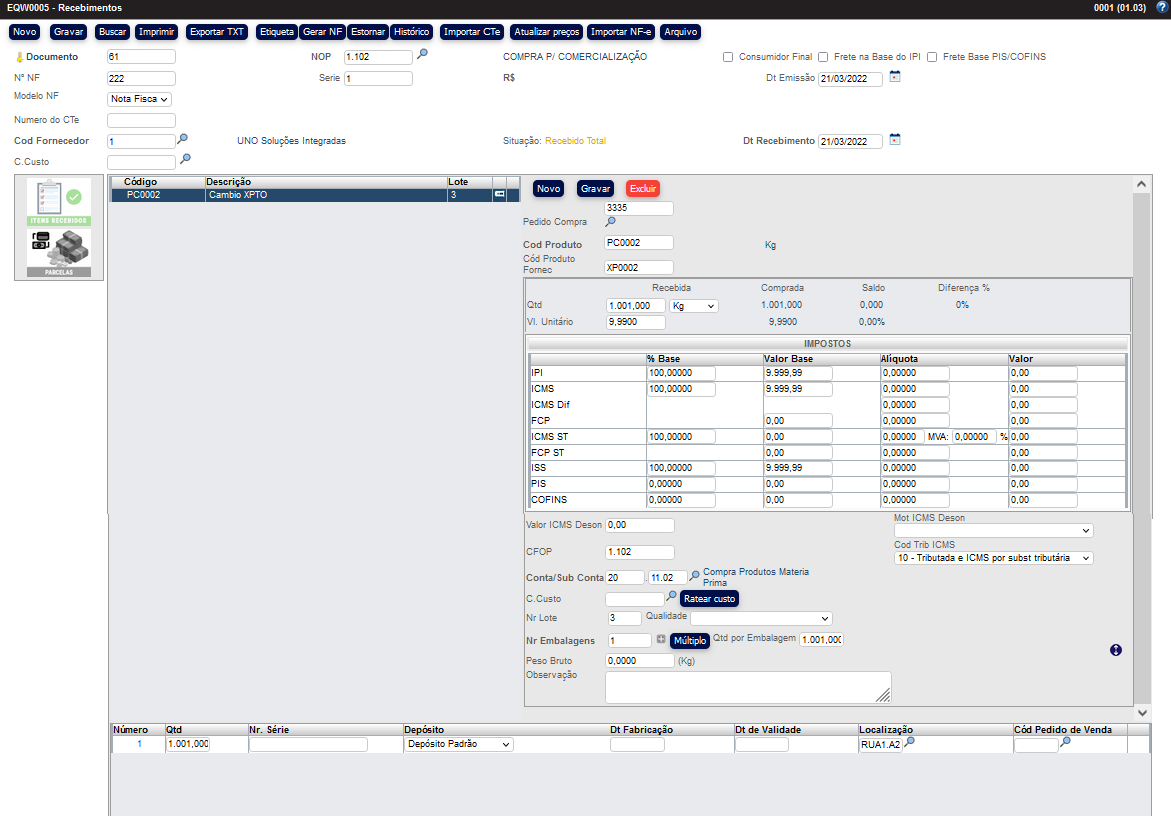
Task: Click into the Observação text area
Action: point(747,687)
